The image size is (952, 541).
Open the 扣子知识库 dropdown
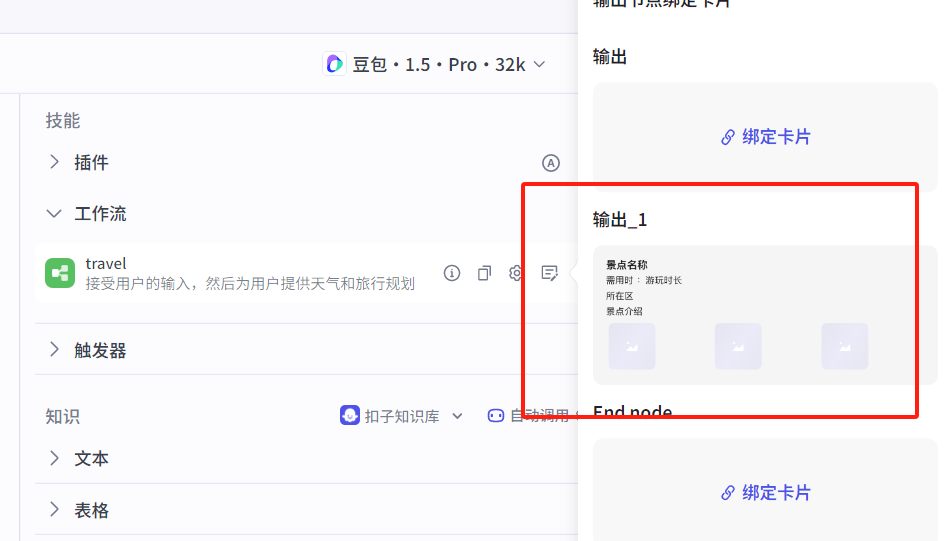[x=401, y=416]
